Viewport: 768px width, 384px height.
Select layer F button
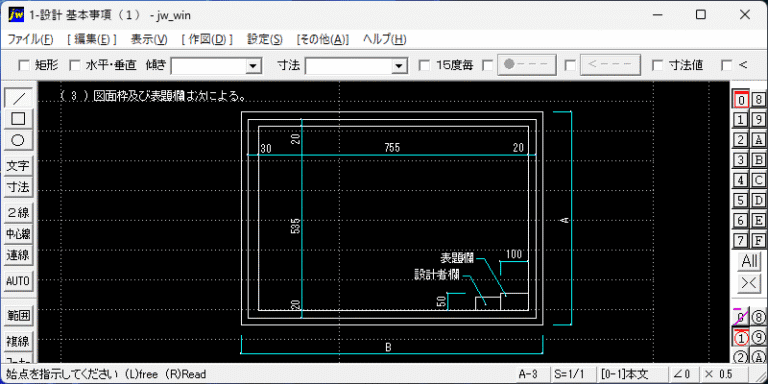pyautogui.click(x=759, y=240)
